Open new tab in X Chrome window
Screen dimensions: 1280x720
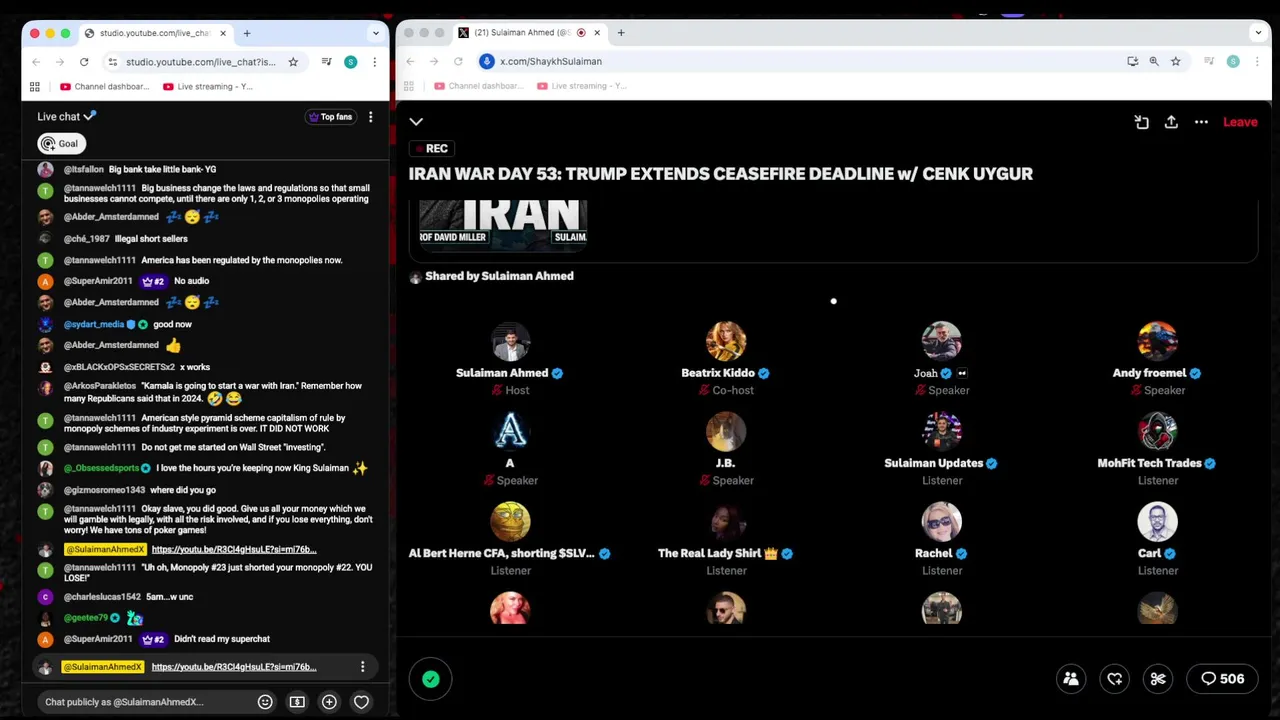[x=621, y=33]
